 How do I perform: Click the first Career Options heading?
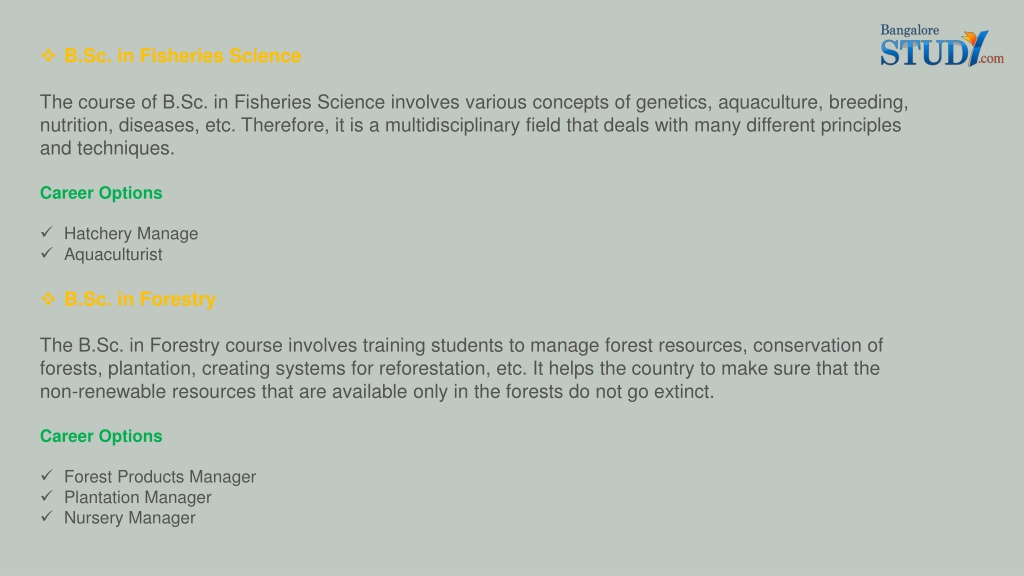click(x=101, y=193)
